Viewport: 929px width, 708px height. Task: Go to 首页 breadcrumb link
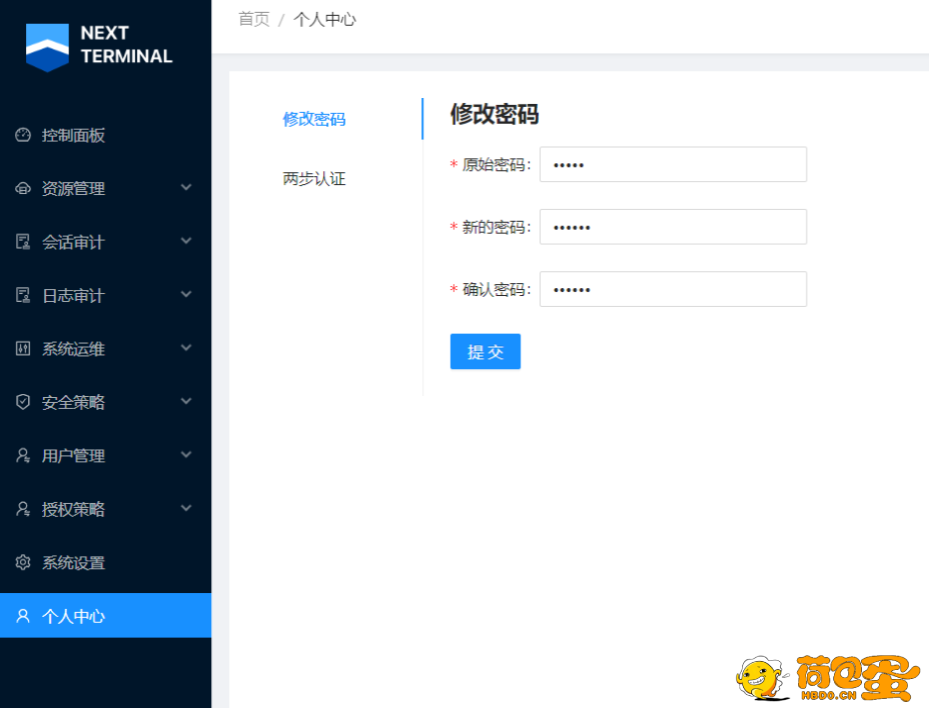[x=254, y=19]
